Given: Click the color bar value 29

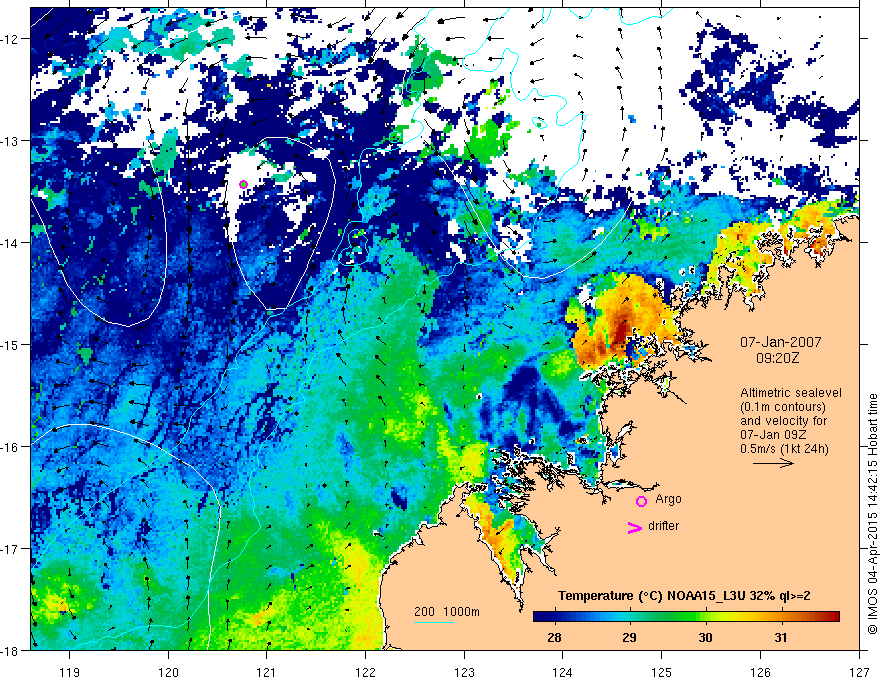Looking at the screenshot, I should (x=630, y=637).
